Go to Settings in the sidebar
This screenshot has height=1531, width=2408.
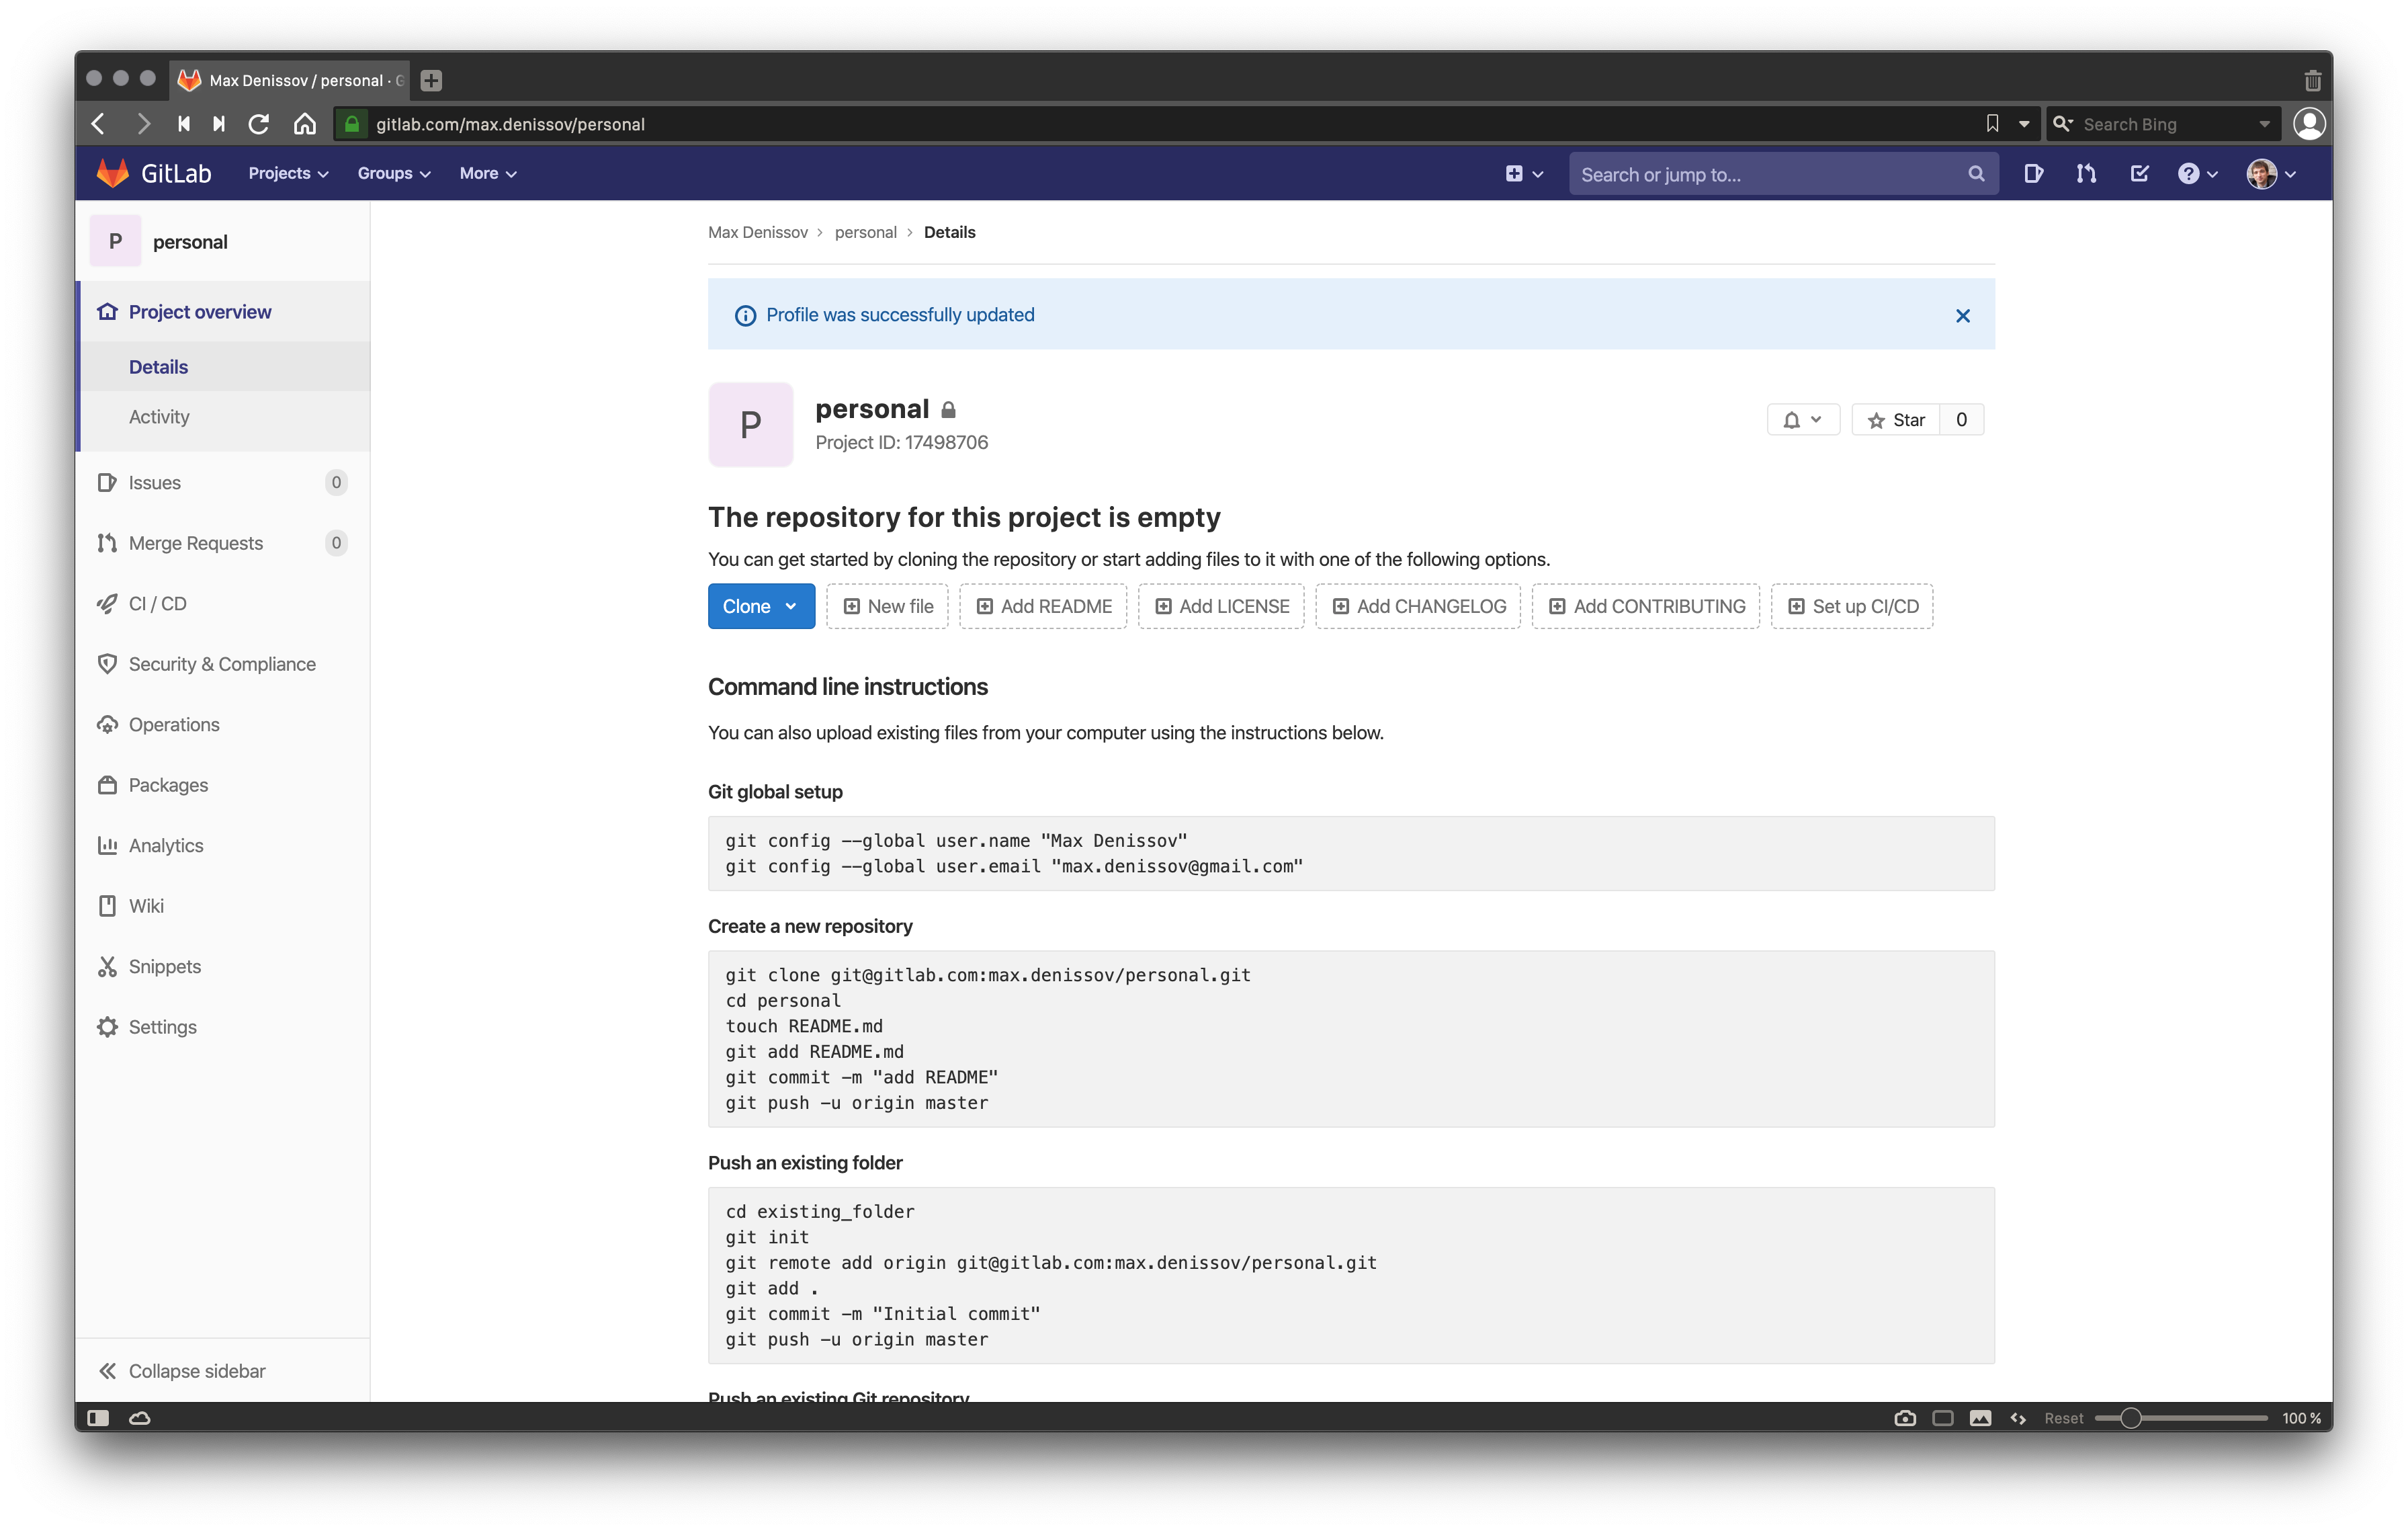coord(222,1027)
